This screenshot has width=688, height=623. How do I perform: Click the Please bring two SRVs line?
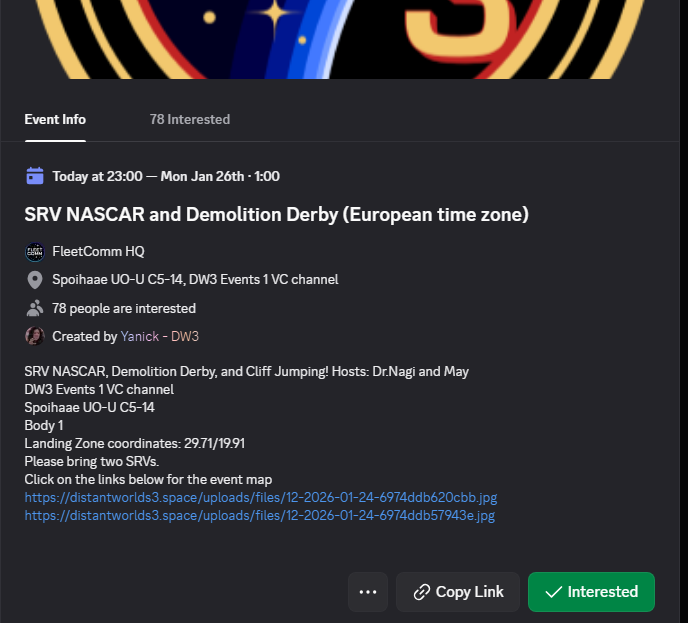(x=92, y=462)
